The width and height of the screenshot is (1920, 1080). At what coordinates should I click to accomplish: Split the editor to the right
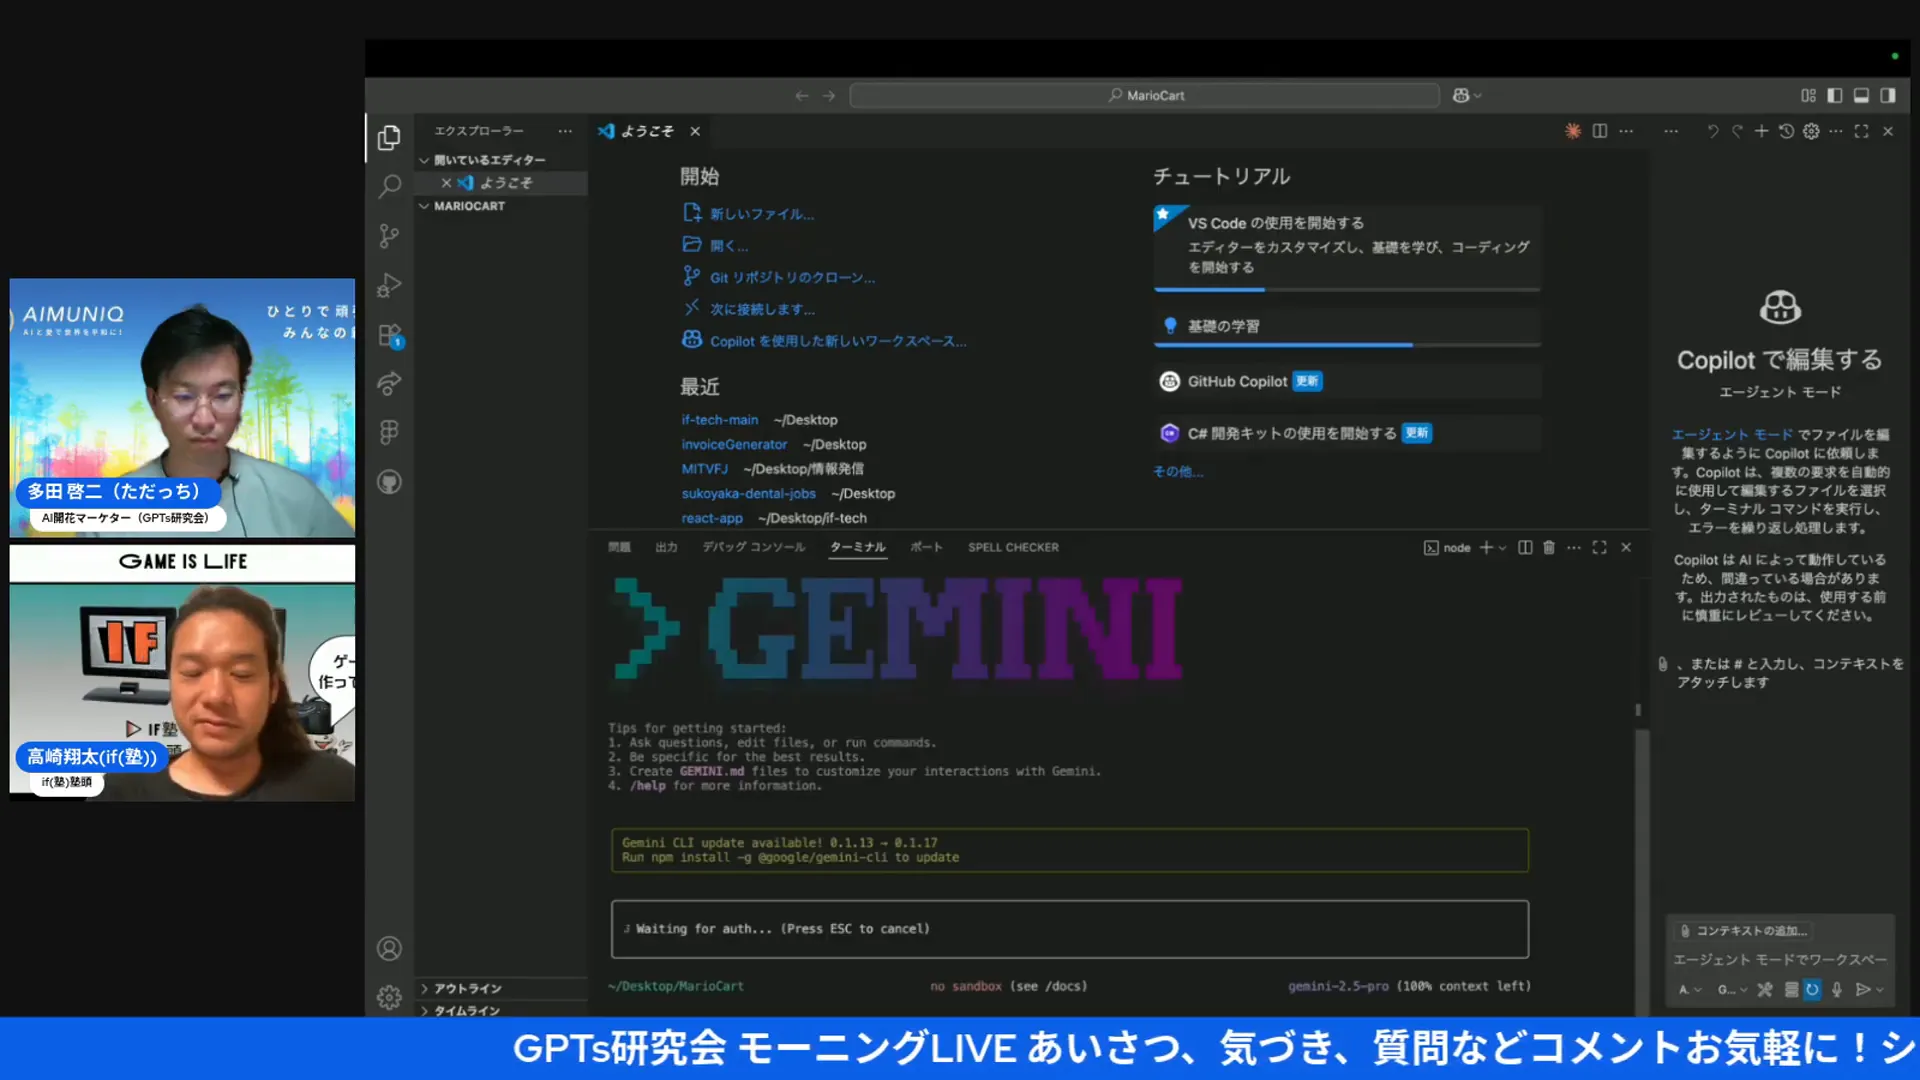tap(1600, 131)
